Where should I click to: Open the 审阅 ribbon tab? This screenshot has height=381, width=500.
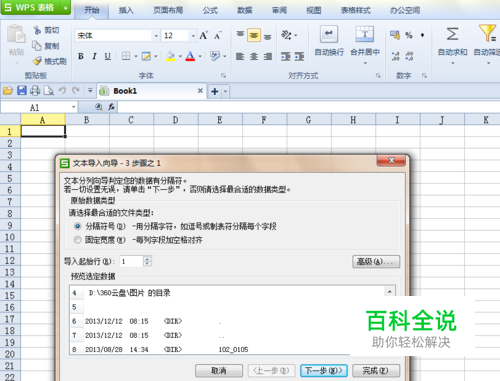pyautogui.click(x=279, y=10)
